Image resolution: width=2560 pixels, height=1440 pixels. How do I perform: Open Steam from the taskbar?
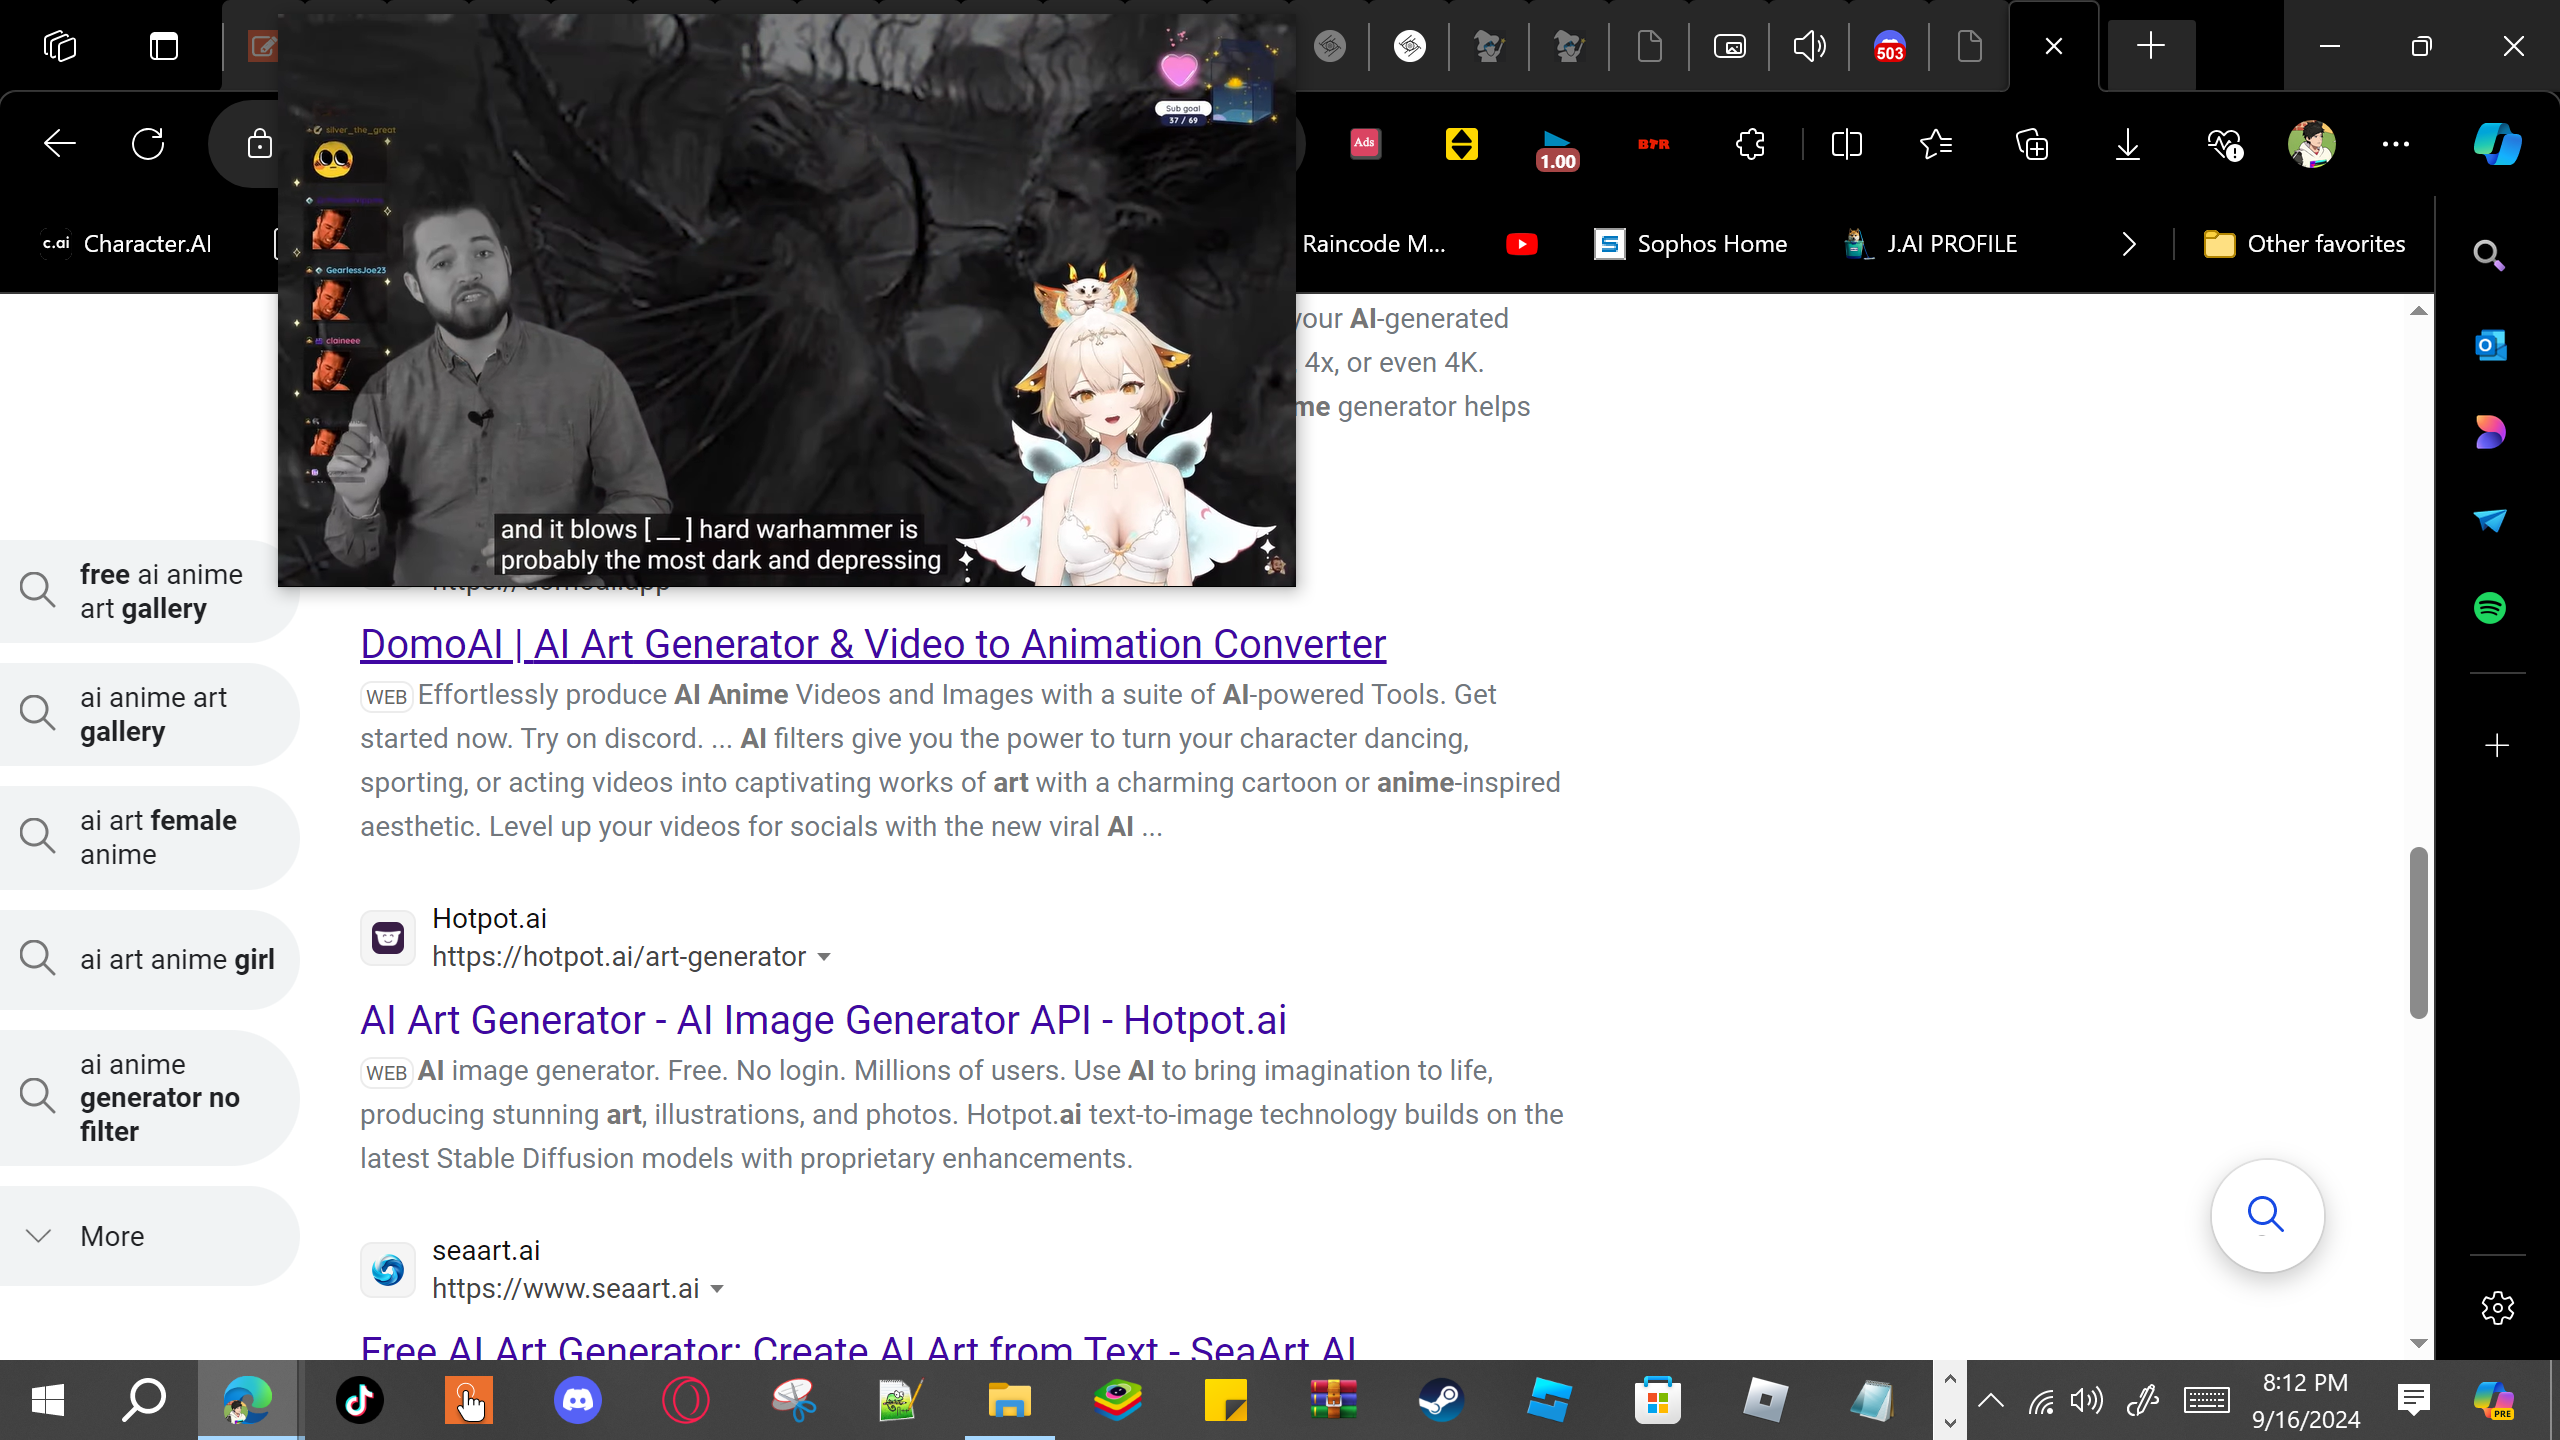pyautogui.click(x=1441, y=1399)
